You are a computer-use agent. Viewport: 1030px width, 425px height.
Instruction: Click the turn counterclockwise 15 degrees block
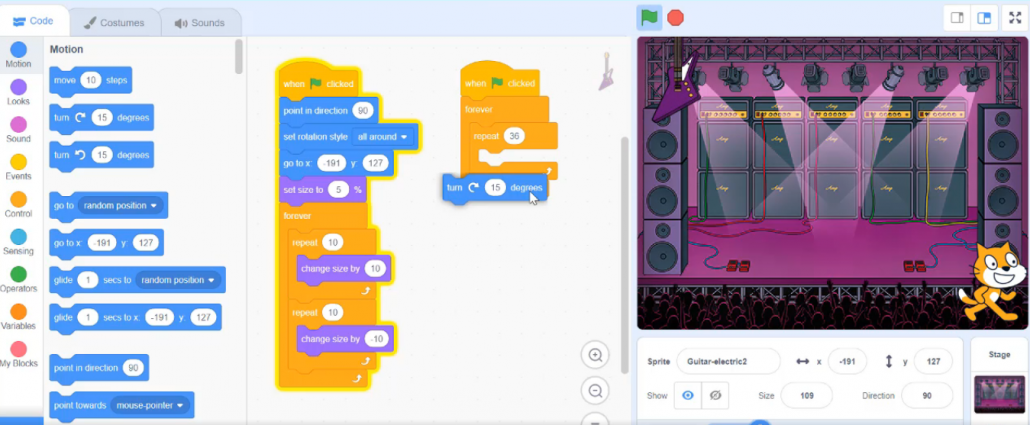point(101,155)
